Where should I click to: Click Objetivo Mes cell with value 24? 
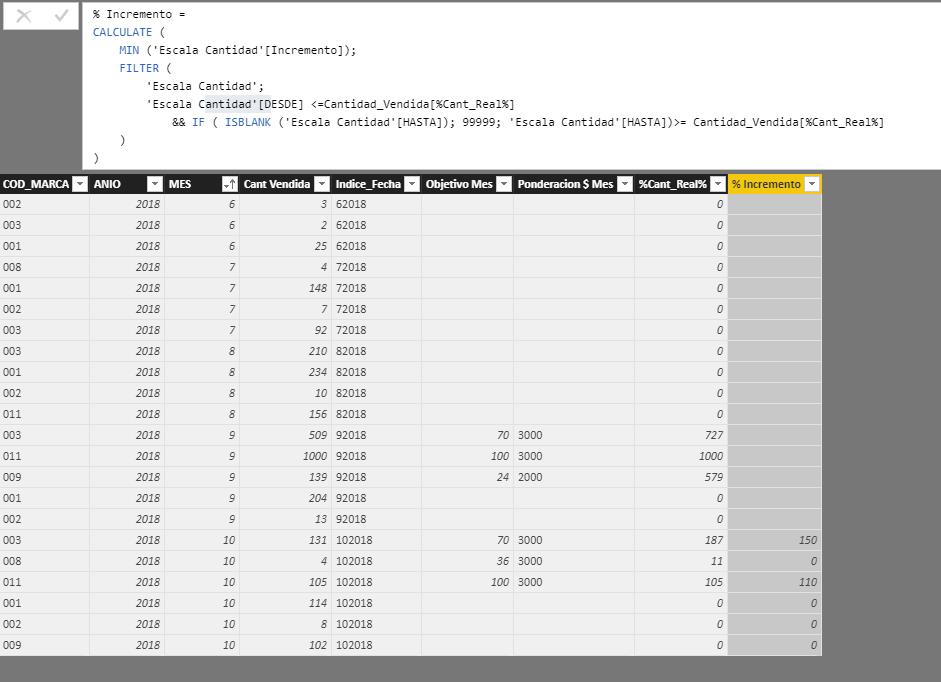[467, 477]
